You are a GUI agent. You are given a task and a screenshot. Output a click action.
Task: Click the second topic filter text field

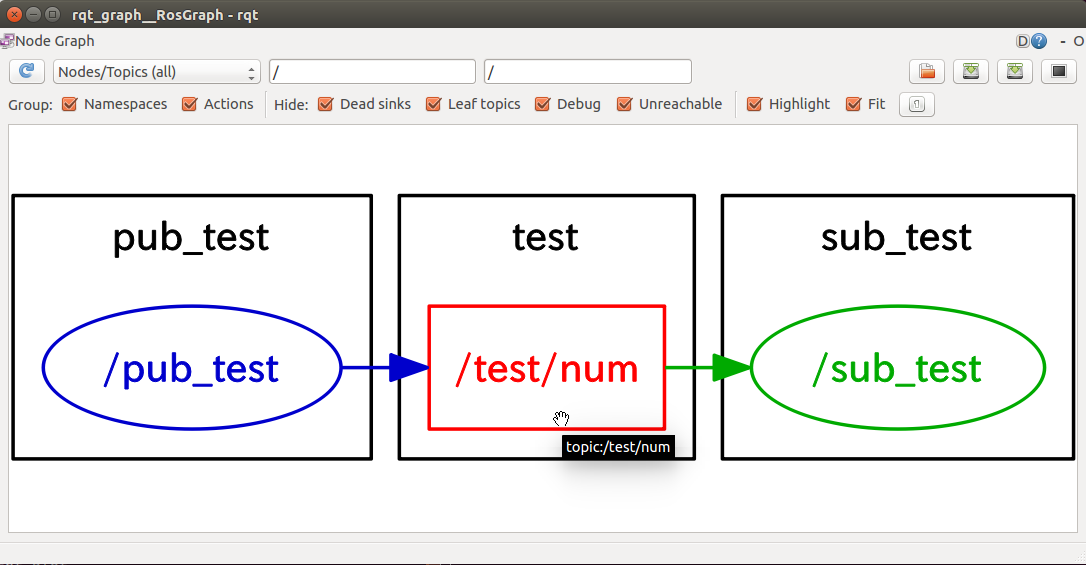click(587, 72)
